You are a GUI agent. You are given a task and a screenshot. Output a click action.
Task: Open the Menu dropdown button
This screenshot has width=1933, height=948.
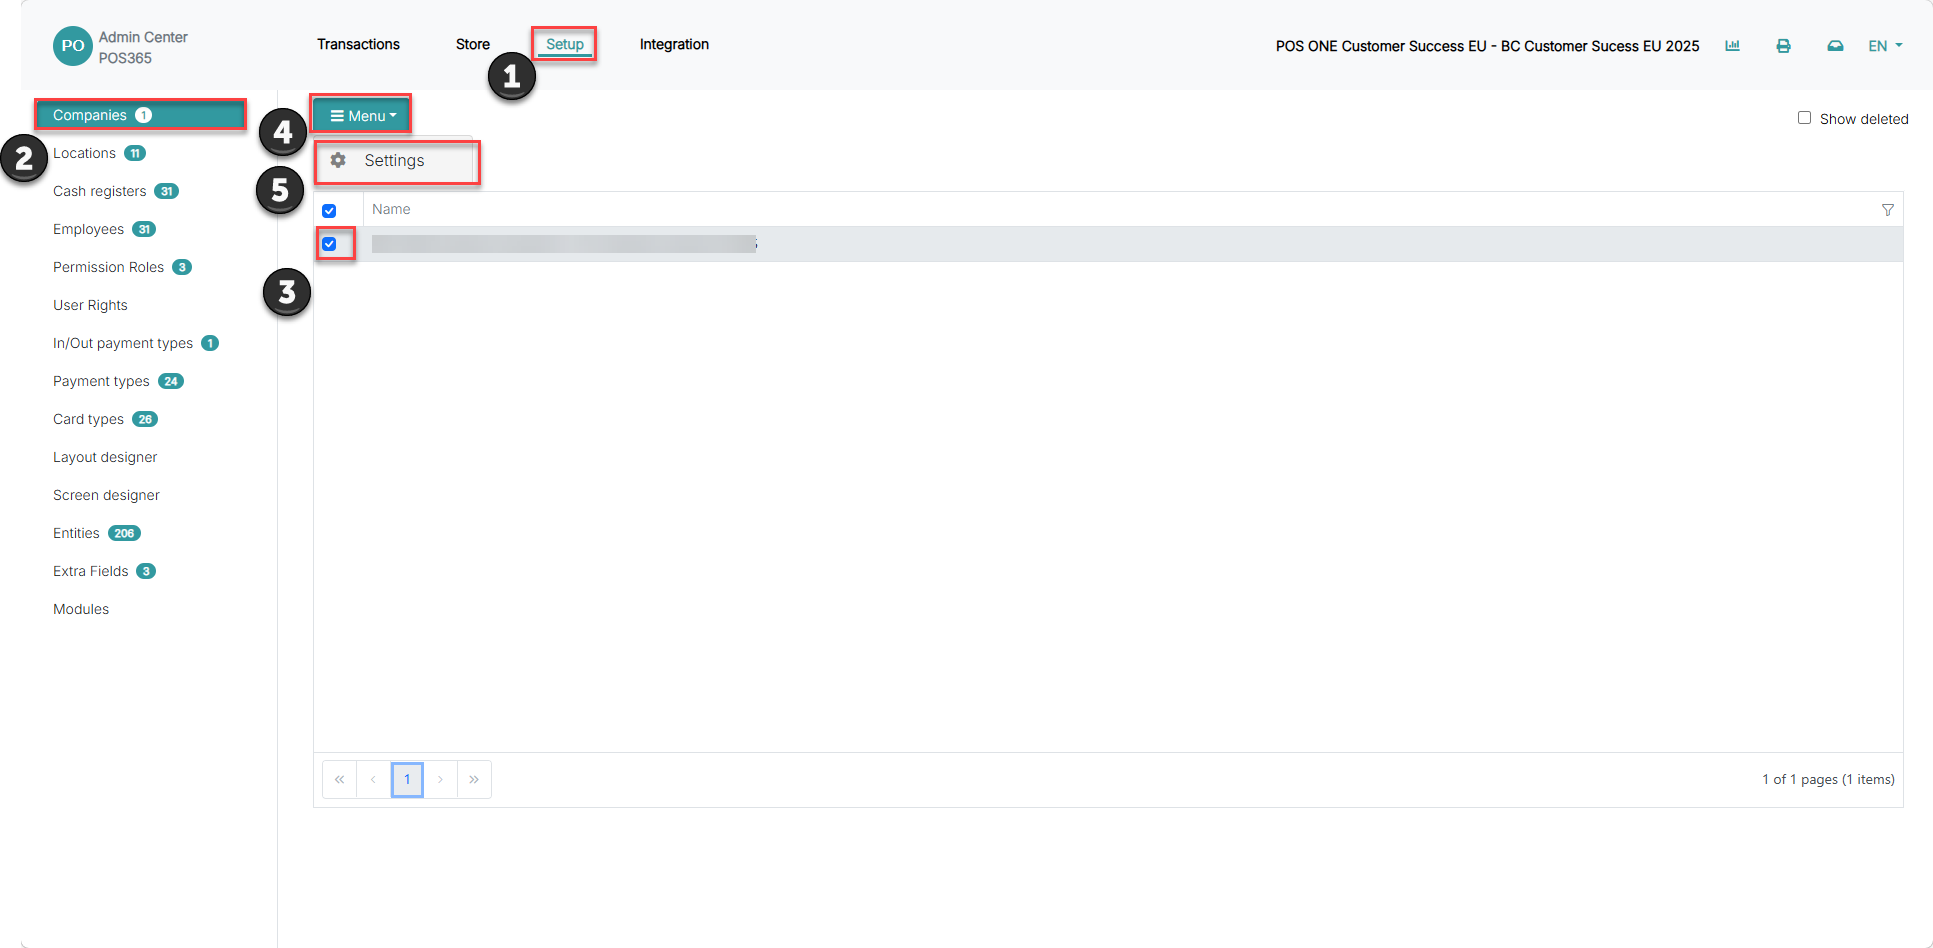[362, 116]
